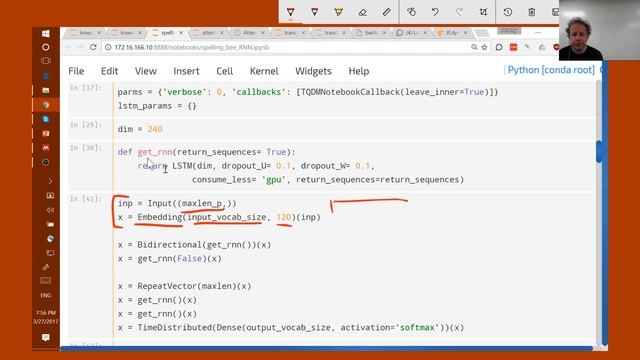Click the TimeDistributed Dense softmax line
This screenshot has height=360, width=640.
[x=291, y=327]
